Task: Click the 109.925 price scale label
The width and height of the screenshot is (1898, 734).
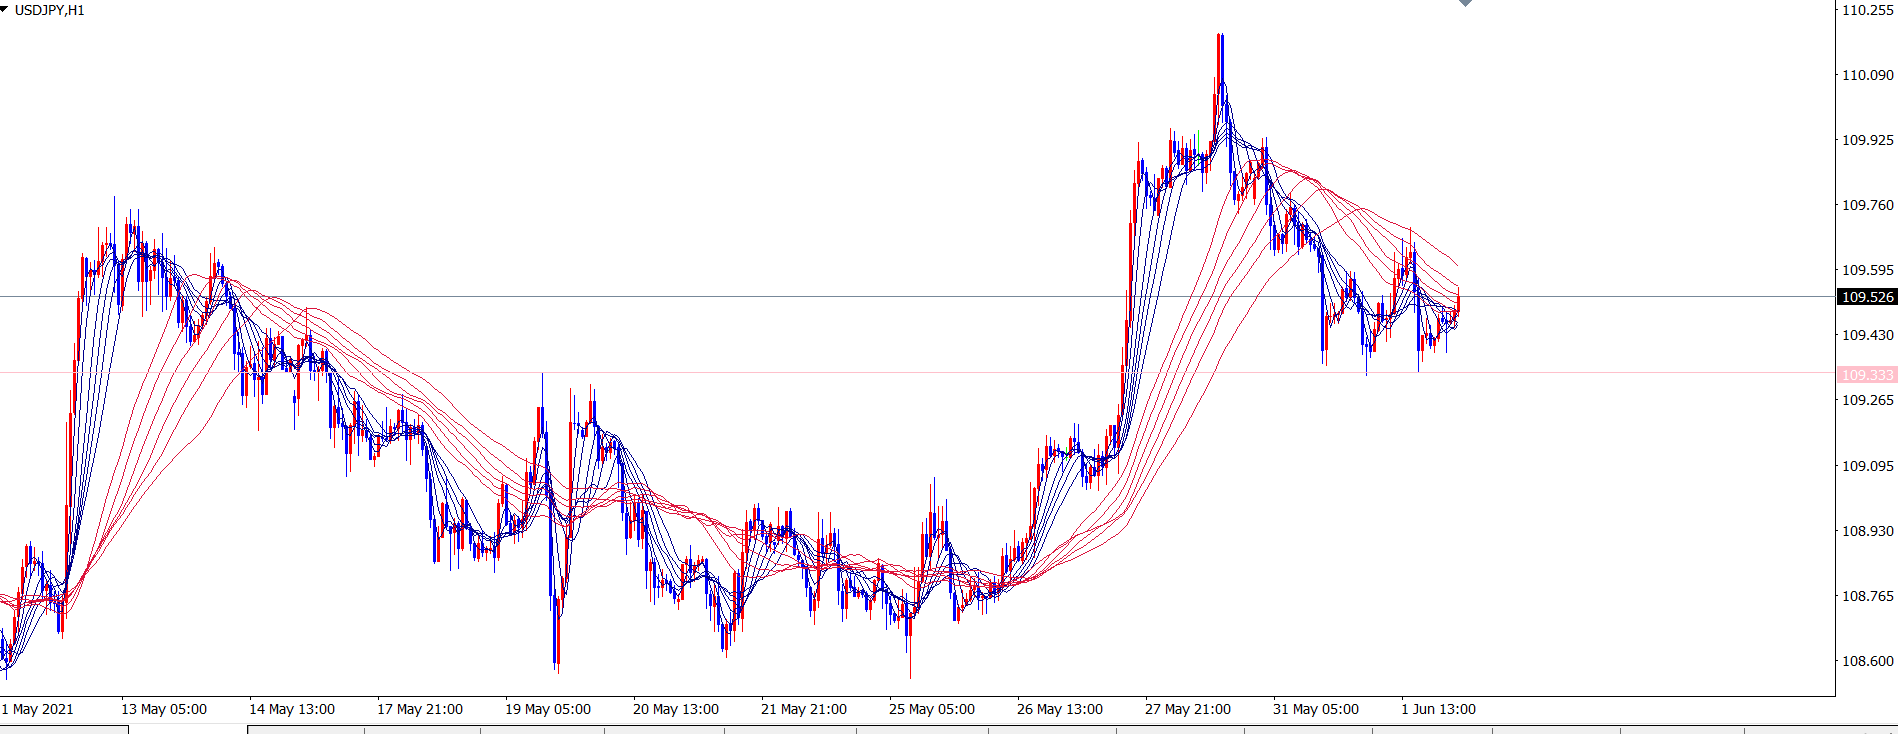Action: click(x=1867, y=140)
